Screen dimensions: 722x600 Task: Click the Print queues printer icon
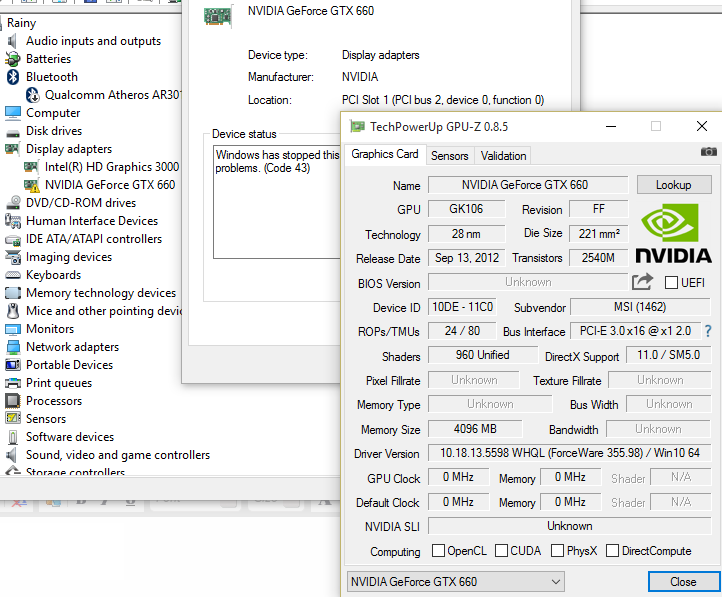(x=12, y=383)
